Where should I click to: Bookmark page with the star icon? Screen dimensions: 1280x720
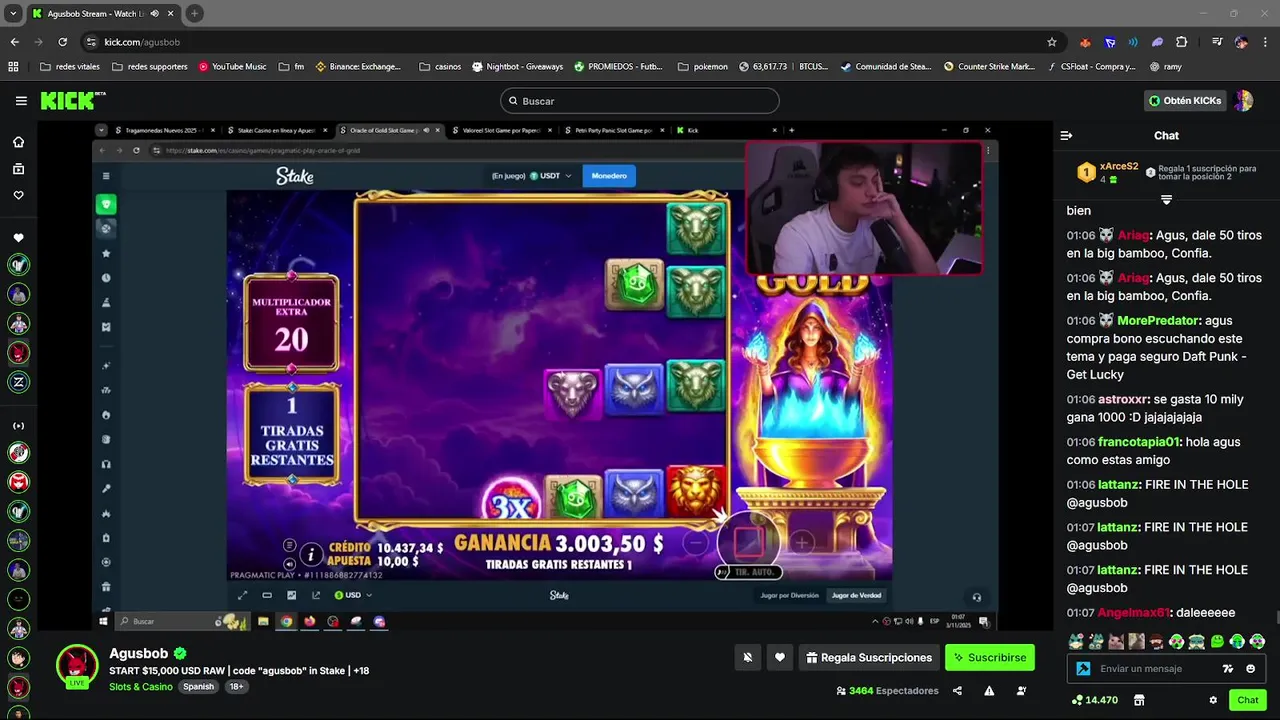(x=1051, y=42)
